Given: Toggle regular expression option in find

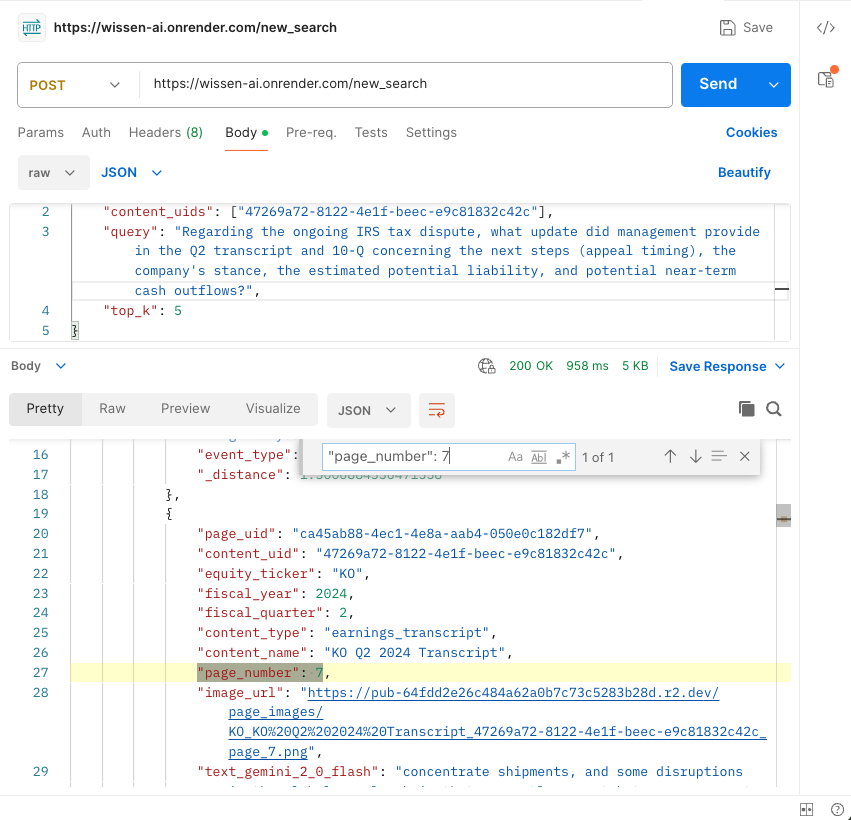Looking at the screenshot, I should 563,457.
